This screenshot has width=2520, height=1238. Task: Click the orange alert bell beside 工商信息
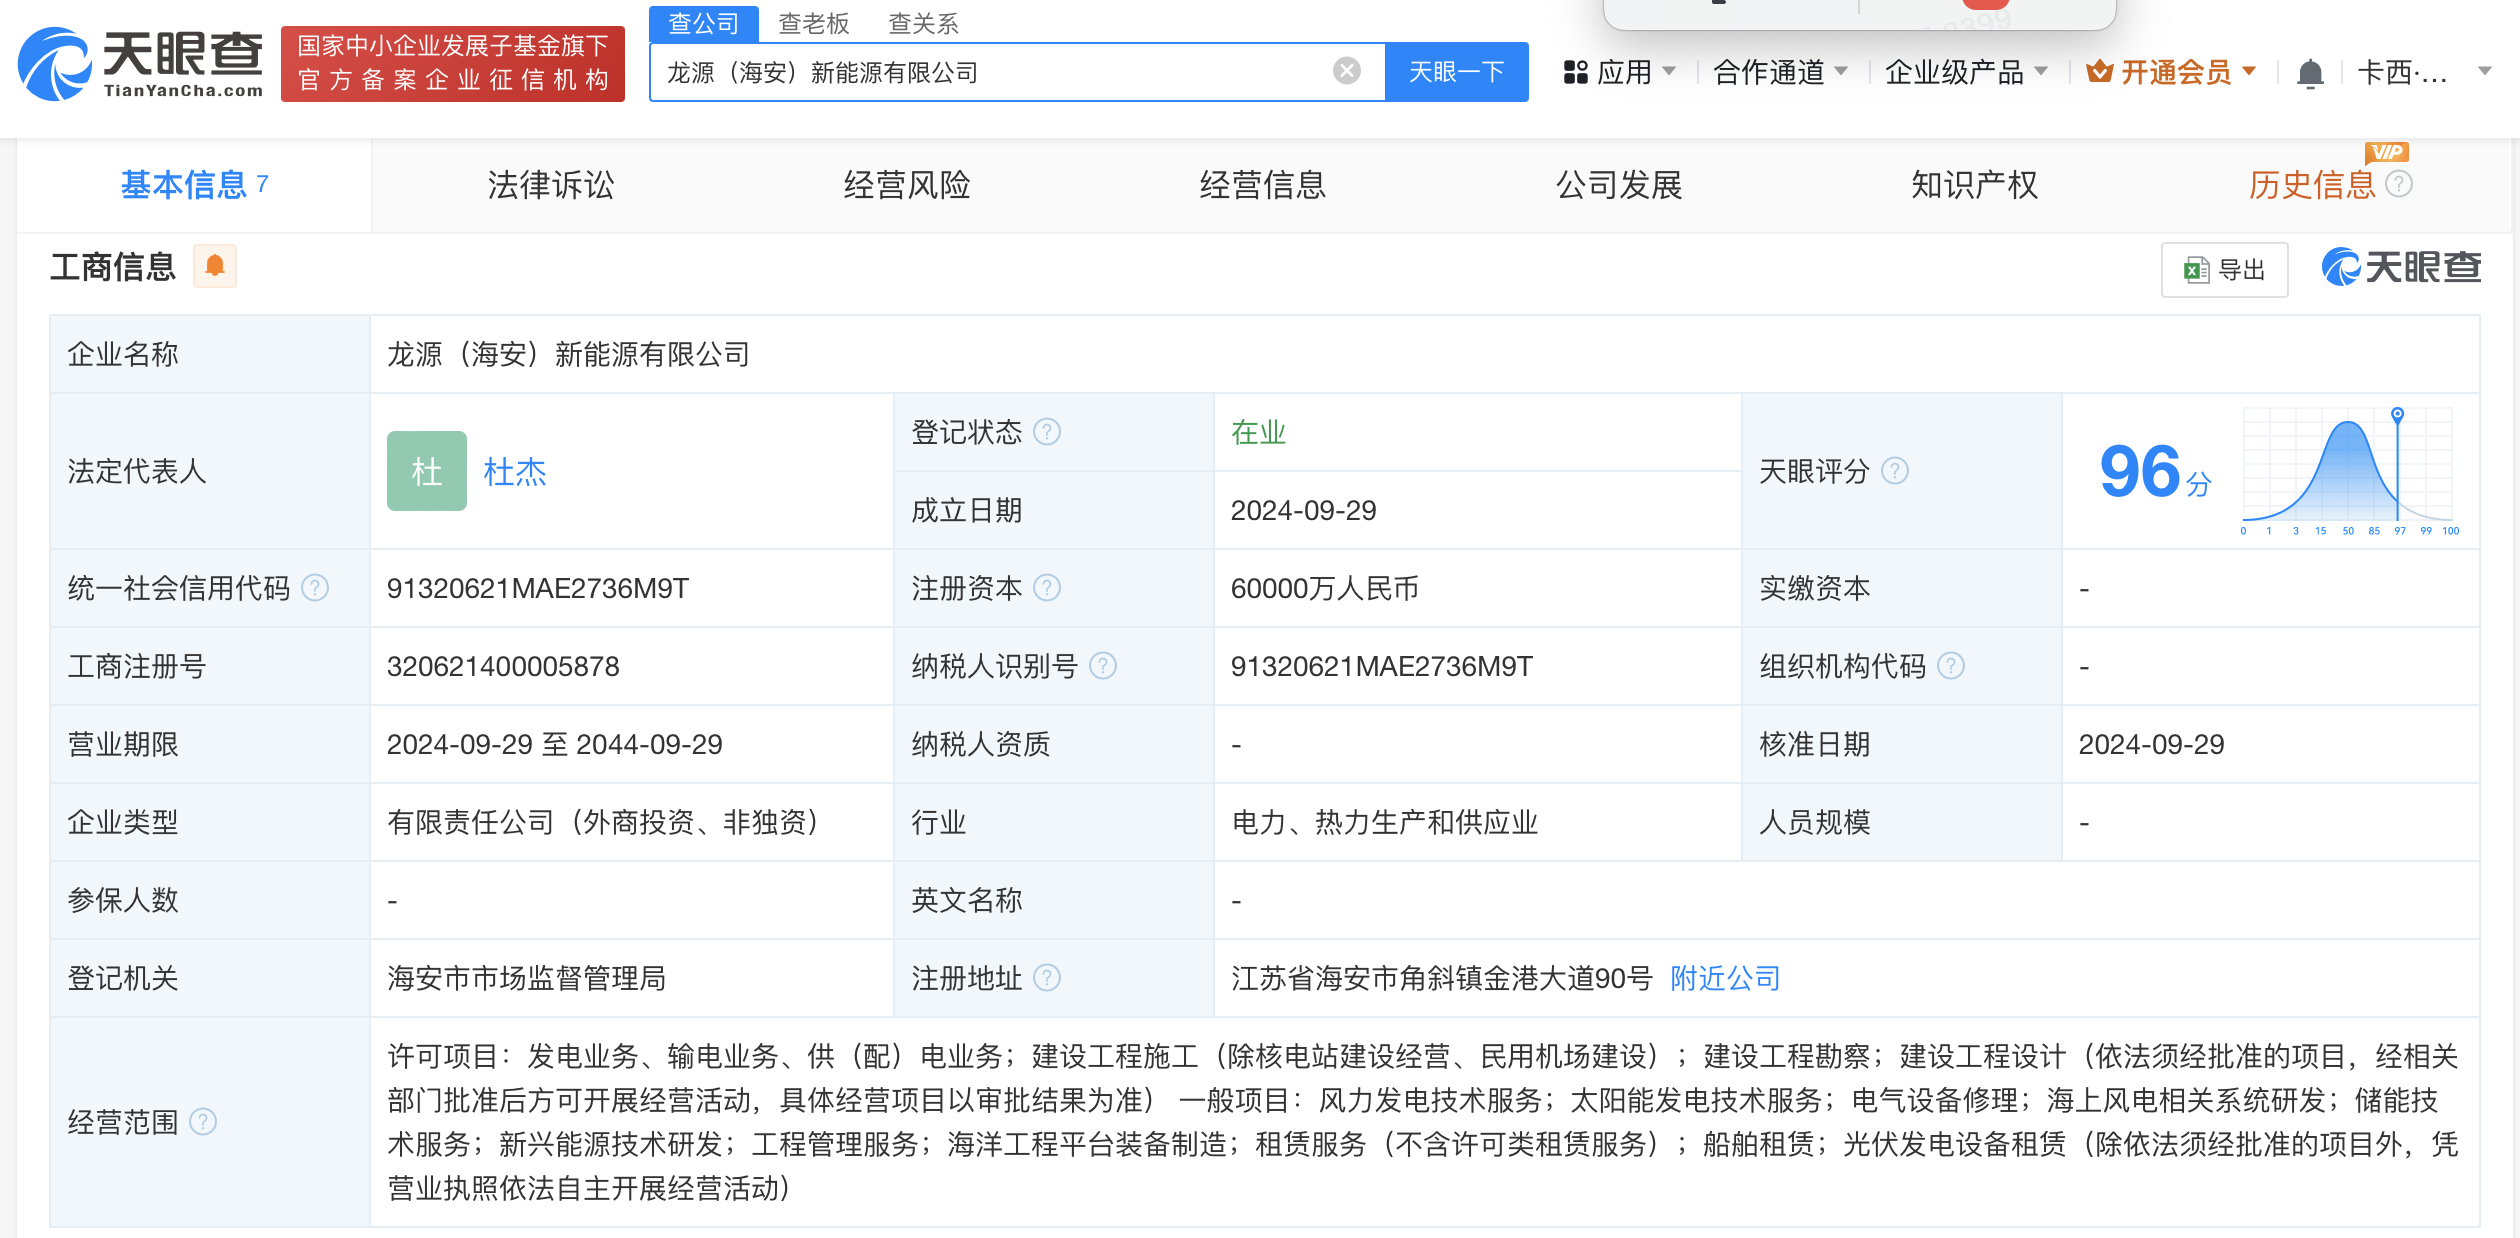[x=214, y=266]
